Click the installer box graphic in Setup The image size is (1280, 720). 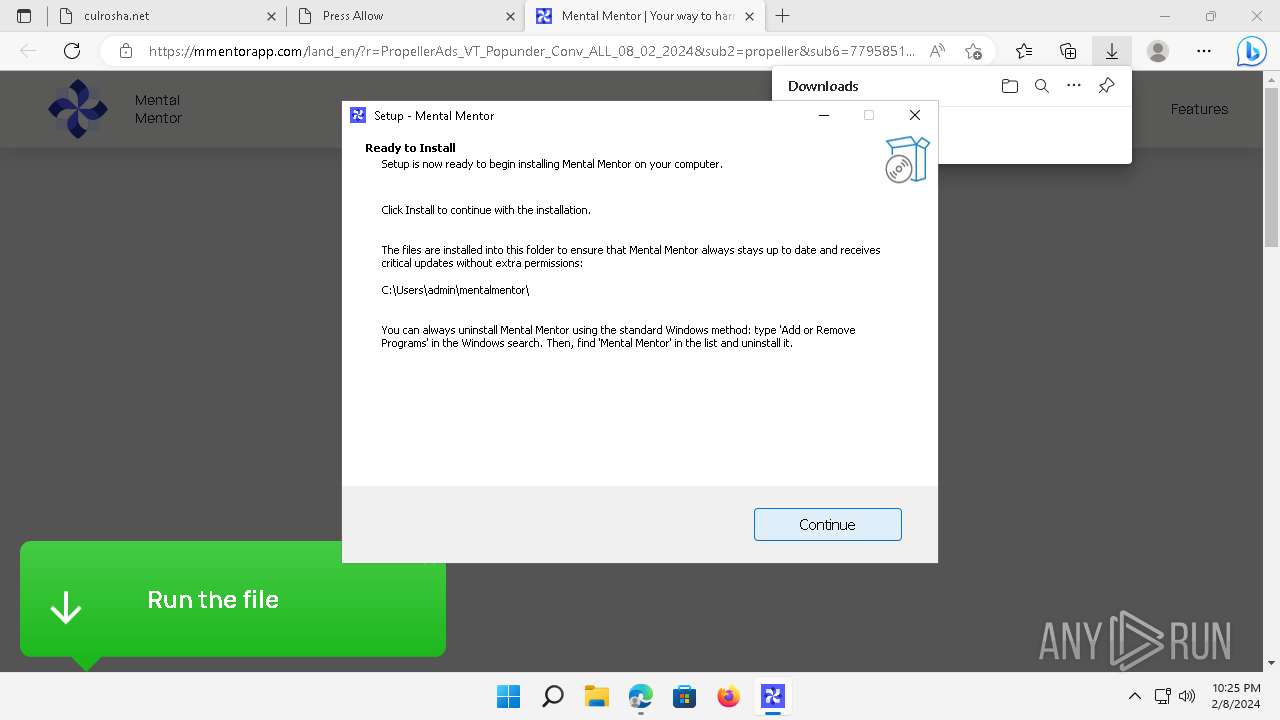click(x=907, y=160)
